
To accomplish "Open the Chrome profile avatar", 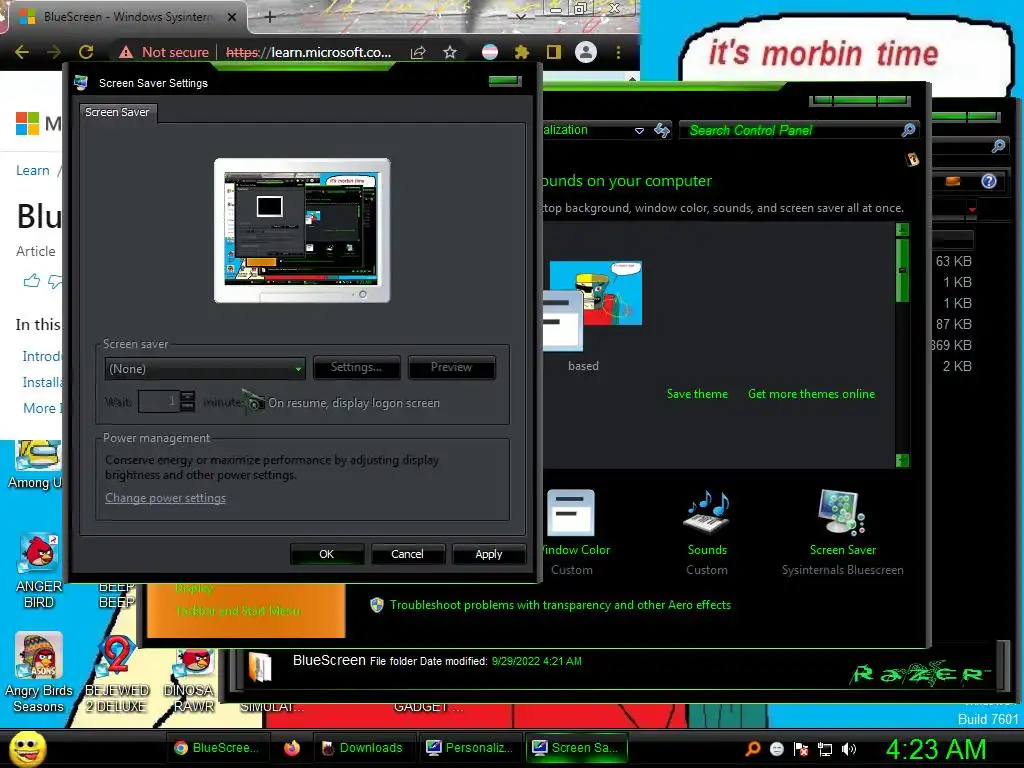I will click(x=586, y=52).
